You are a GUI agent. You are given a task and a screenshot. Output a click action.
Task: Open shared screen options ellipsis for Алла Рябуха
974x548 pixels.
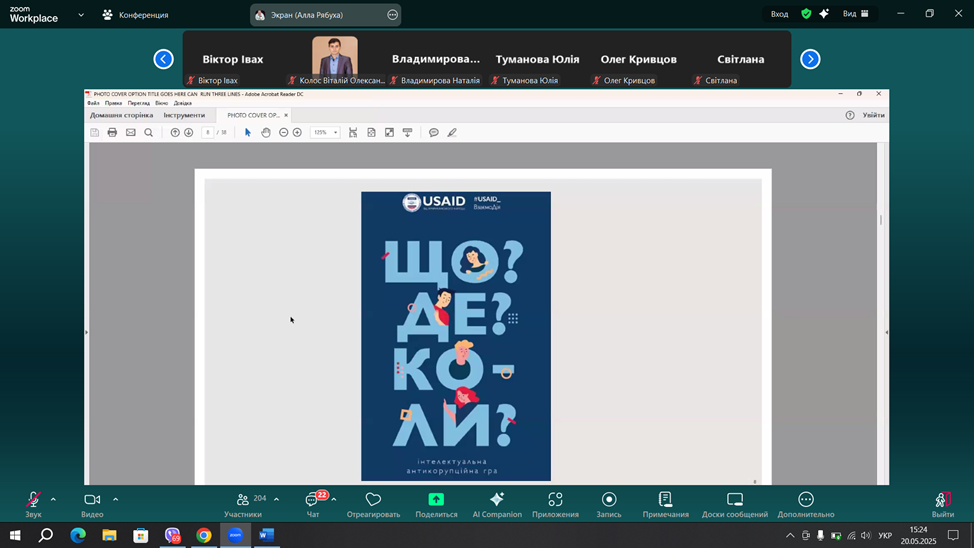[x=392, y=15]
